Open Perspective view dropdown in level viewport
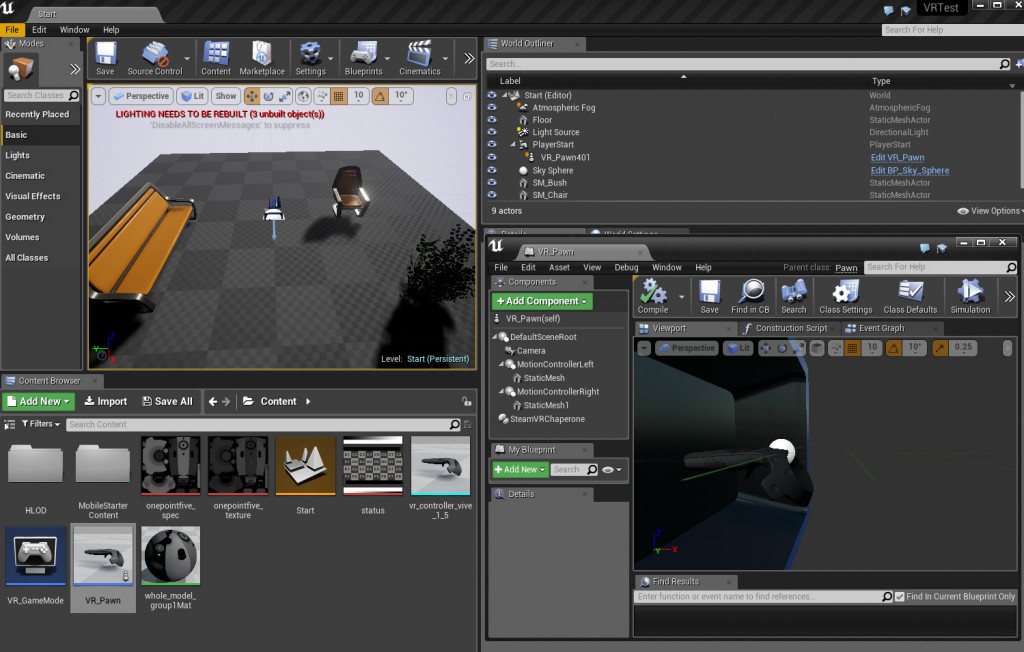1024x652 pixels. click(142, 96)
